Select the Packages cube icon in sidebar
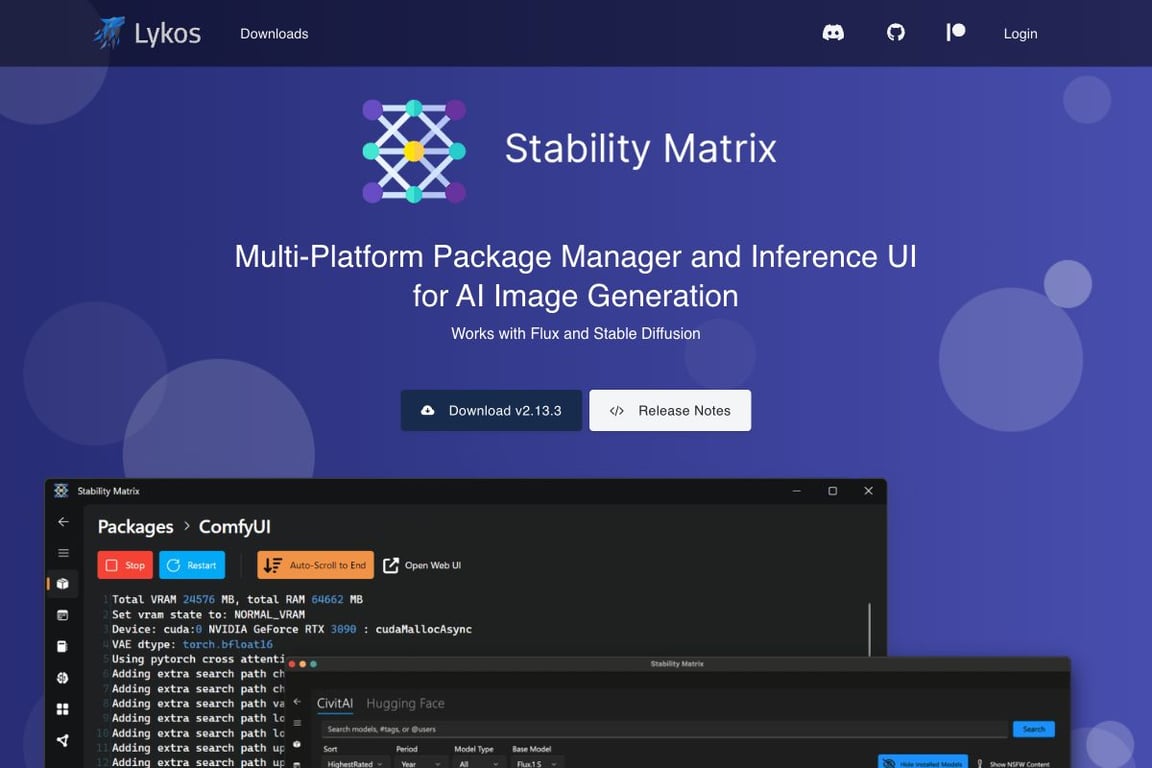 click(62, 584)
